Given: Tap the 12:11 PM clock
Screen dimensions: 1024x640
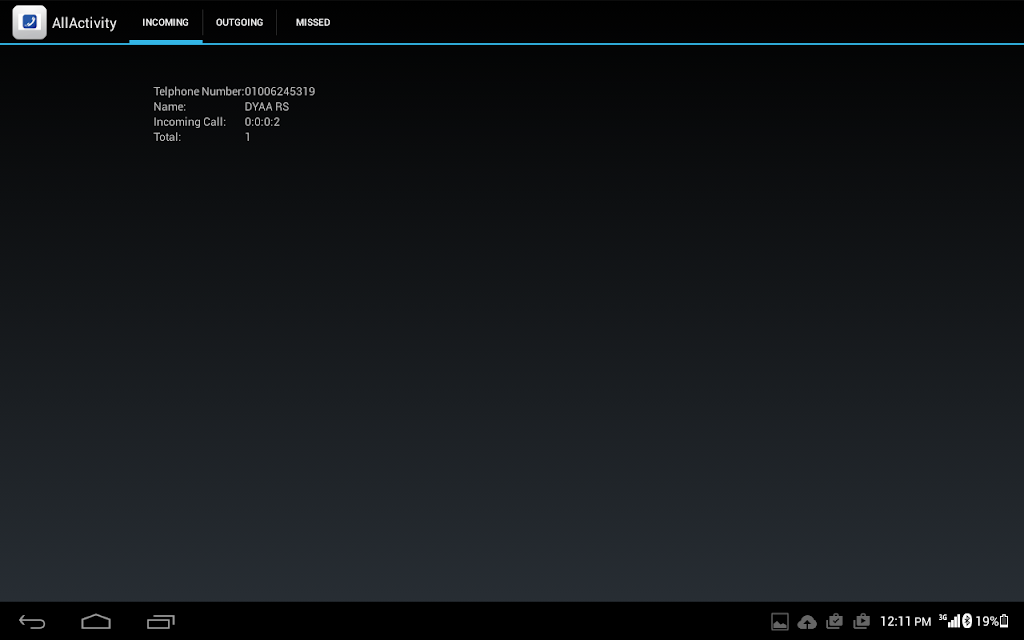Looking at the screenshot, I should [x=905, y=622].
